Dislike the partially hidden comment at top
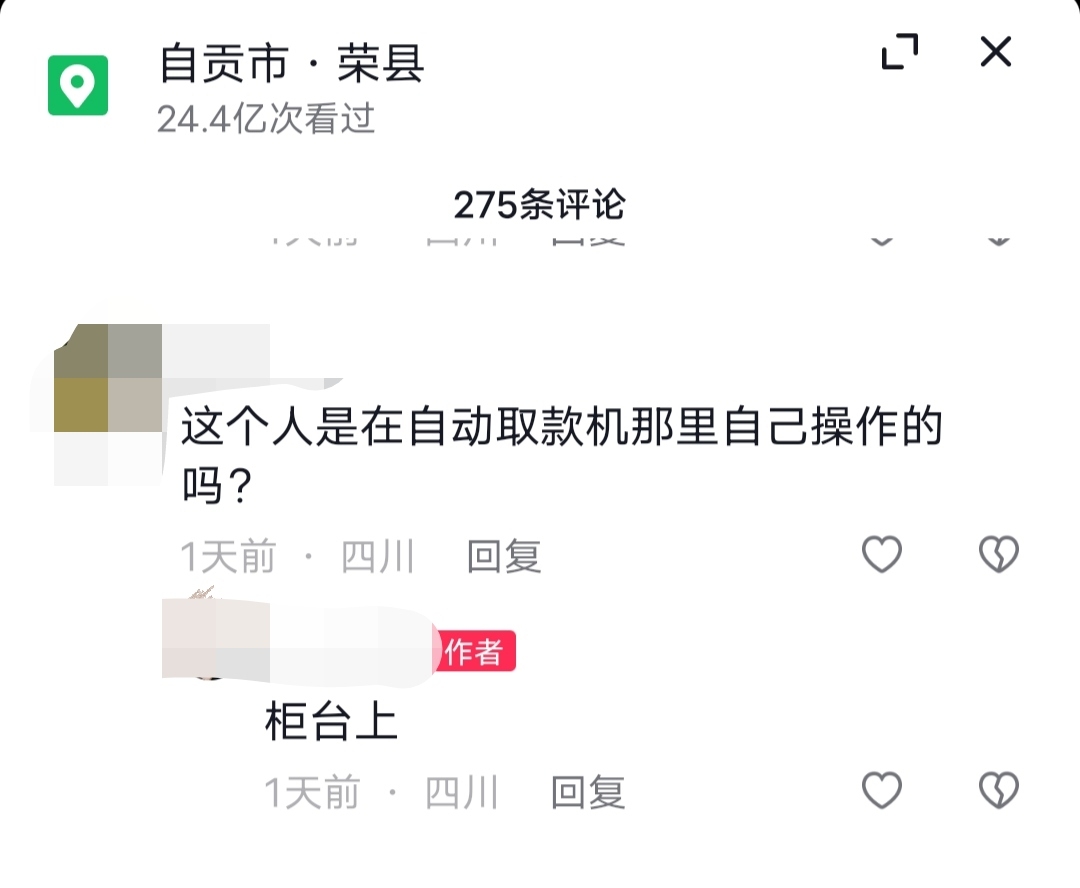The width and height of the screenshot is (1080, 888). click(x=999, y=240)
